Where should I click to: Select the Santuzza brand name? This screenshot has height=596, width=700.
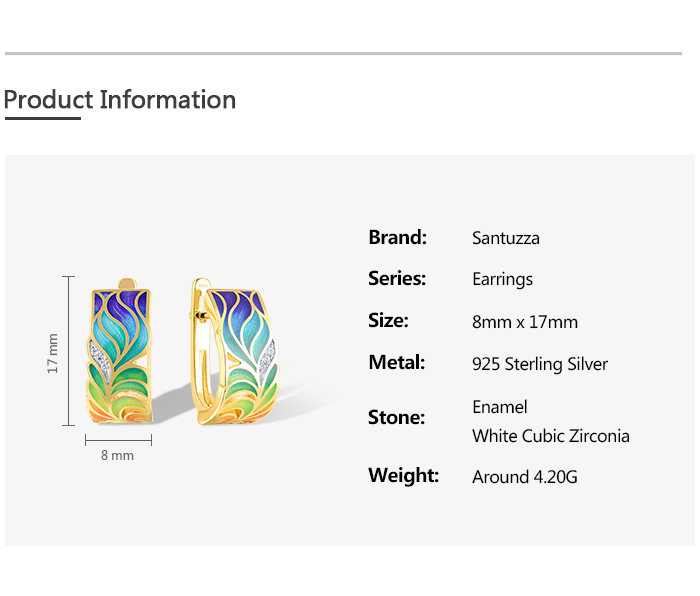tap(505, 238)
